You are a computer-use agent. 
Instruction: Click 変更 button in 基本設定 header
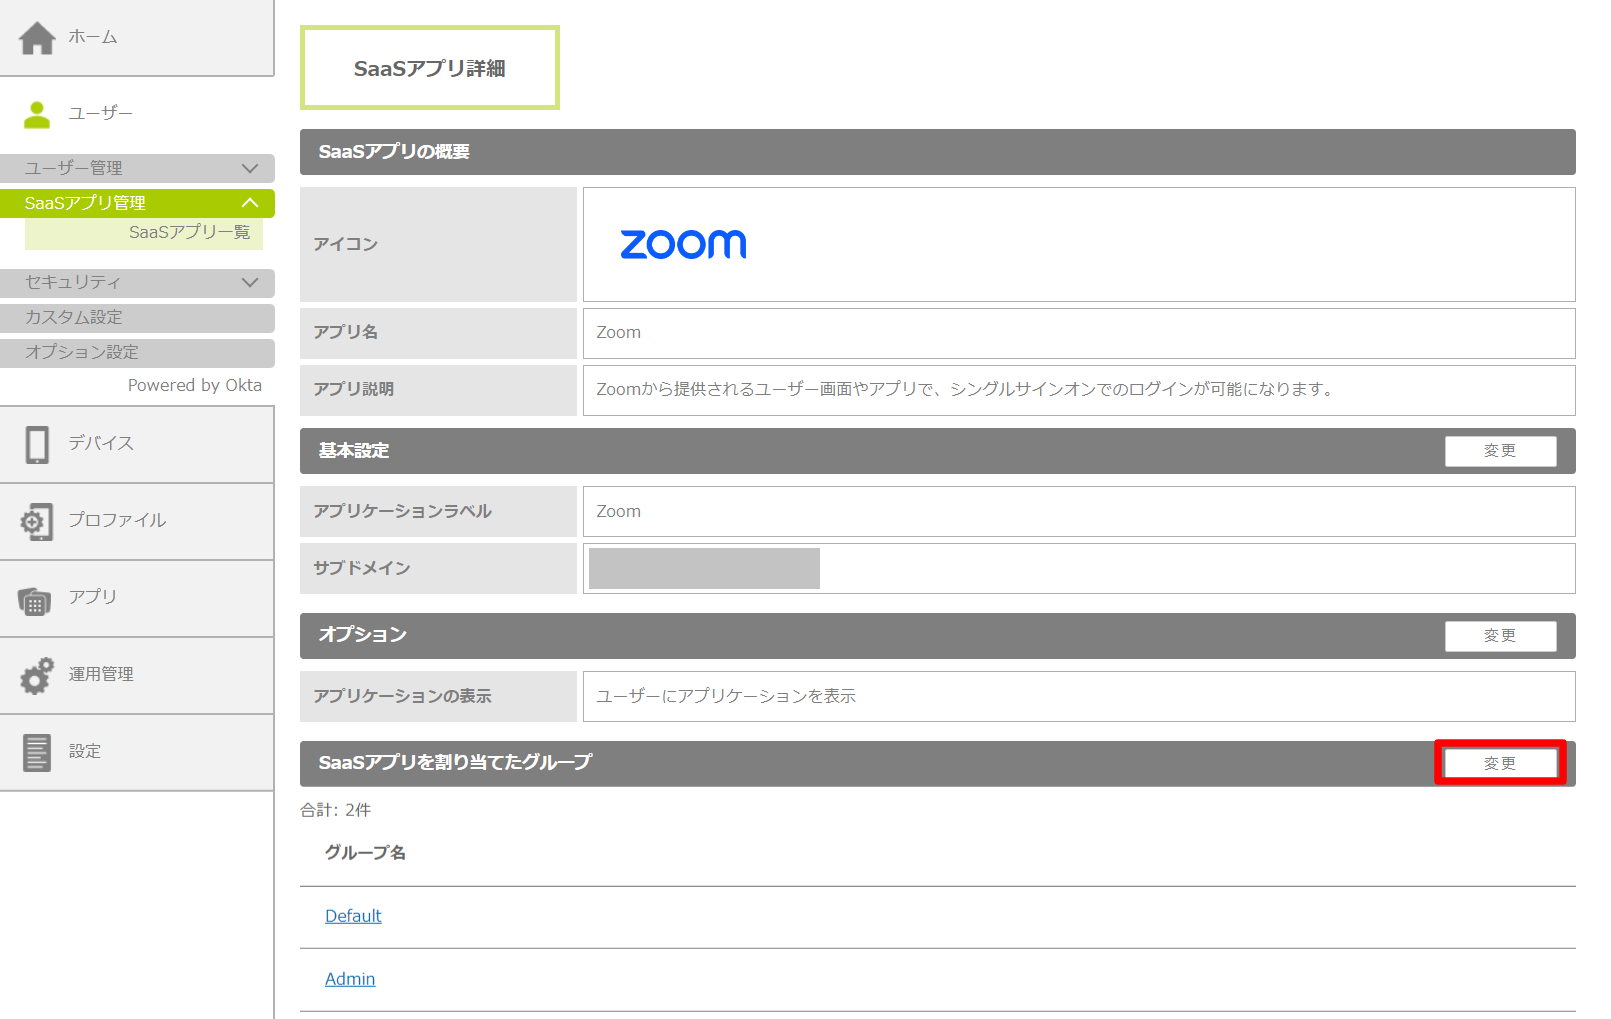(1500, 451)
